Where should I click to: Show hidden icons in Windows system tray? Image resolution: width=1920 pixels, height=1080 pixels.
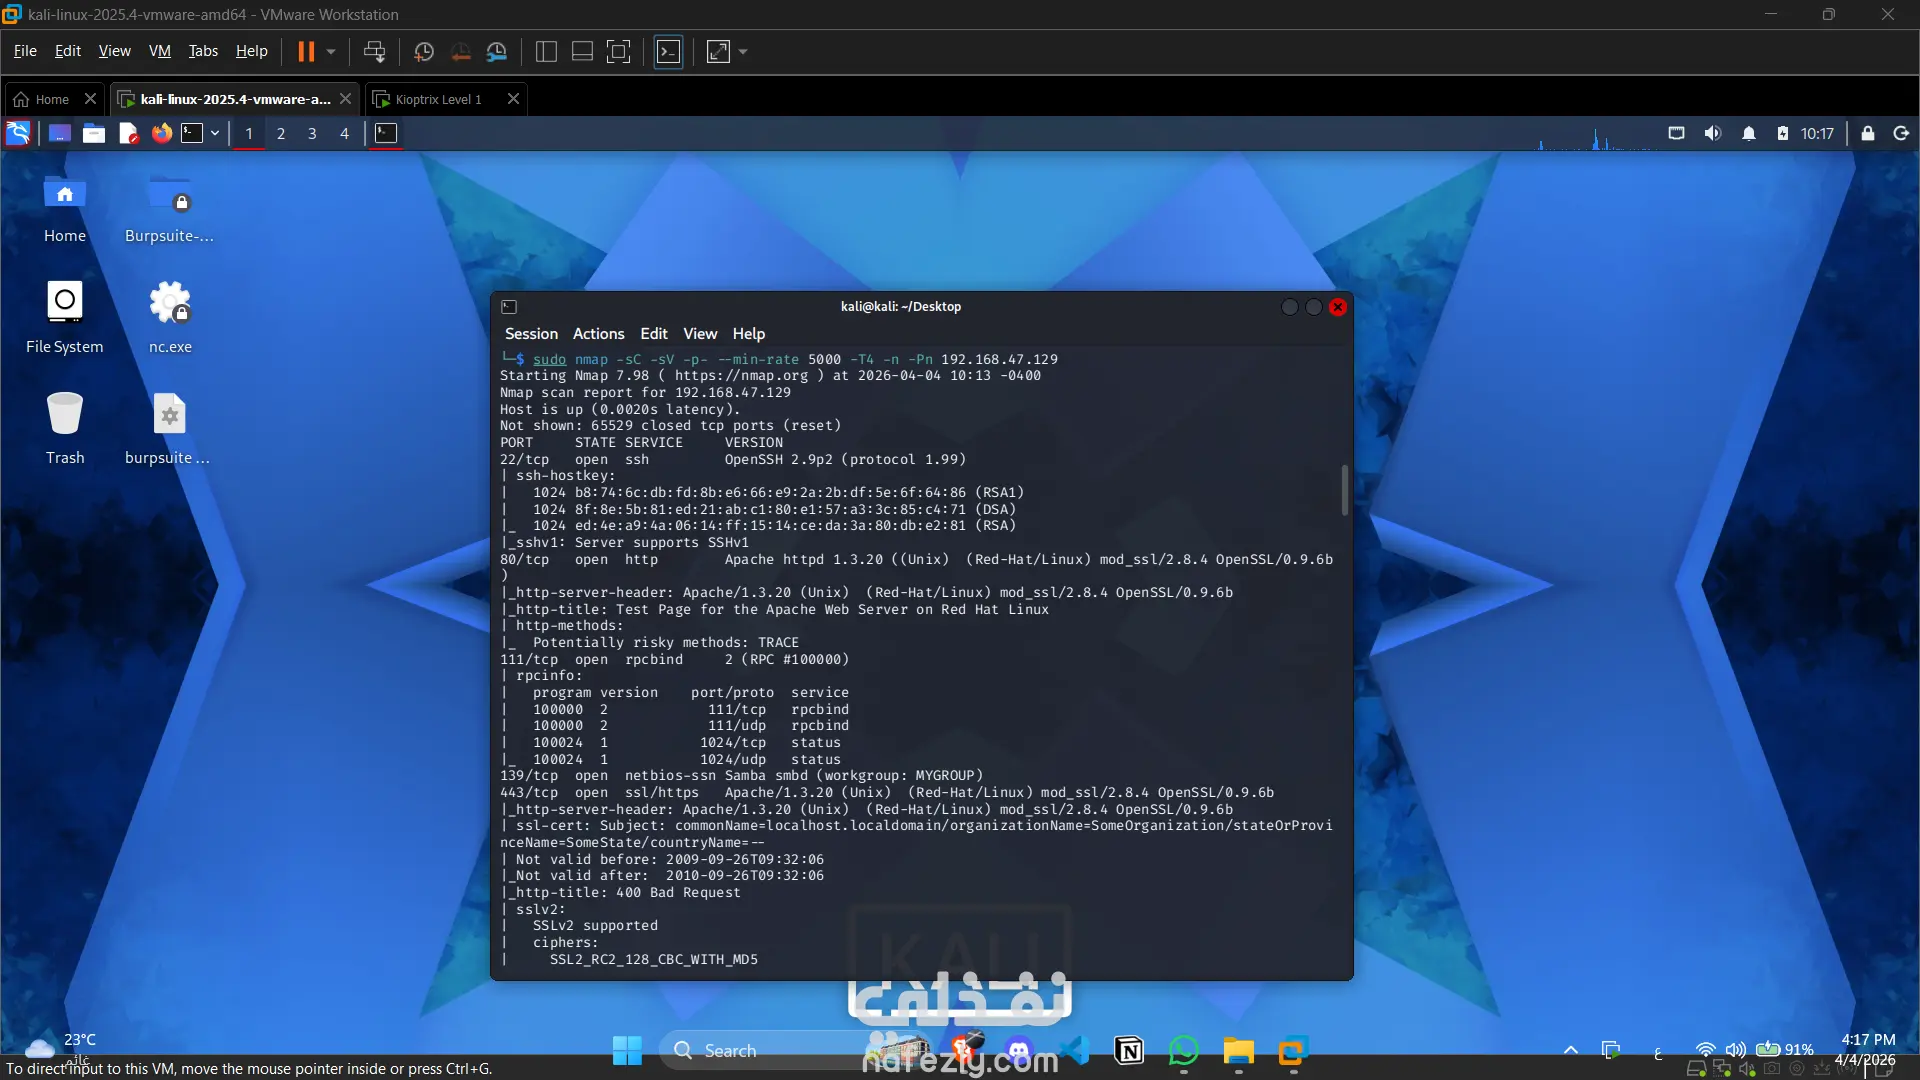point(1571,1050)
